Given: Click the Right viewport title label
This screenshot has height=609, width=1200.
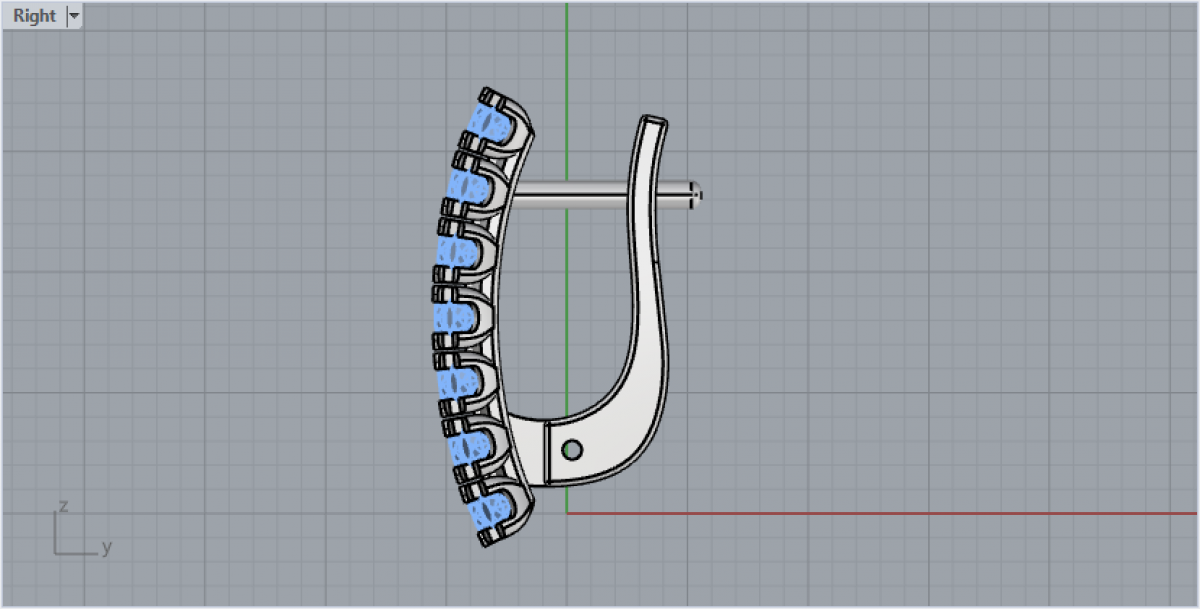Looking at the screenshot, I should click(x=34, y=16).
